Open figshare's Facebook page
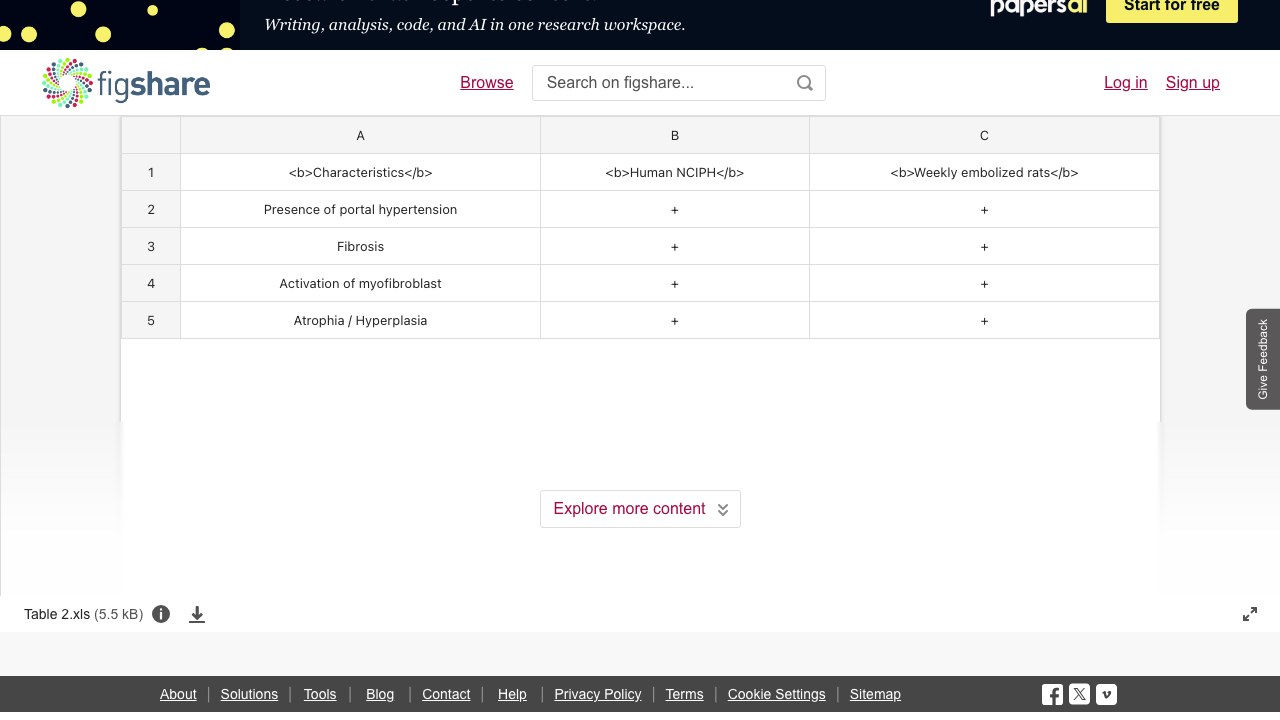The height and width of the screenshot is (720, 1280). pyautogui.click(x=1052, y=694)
